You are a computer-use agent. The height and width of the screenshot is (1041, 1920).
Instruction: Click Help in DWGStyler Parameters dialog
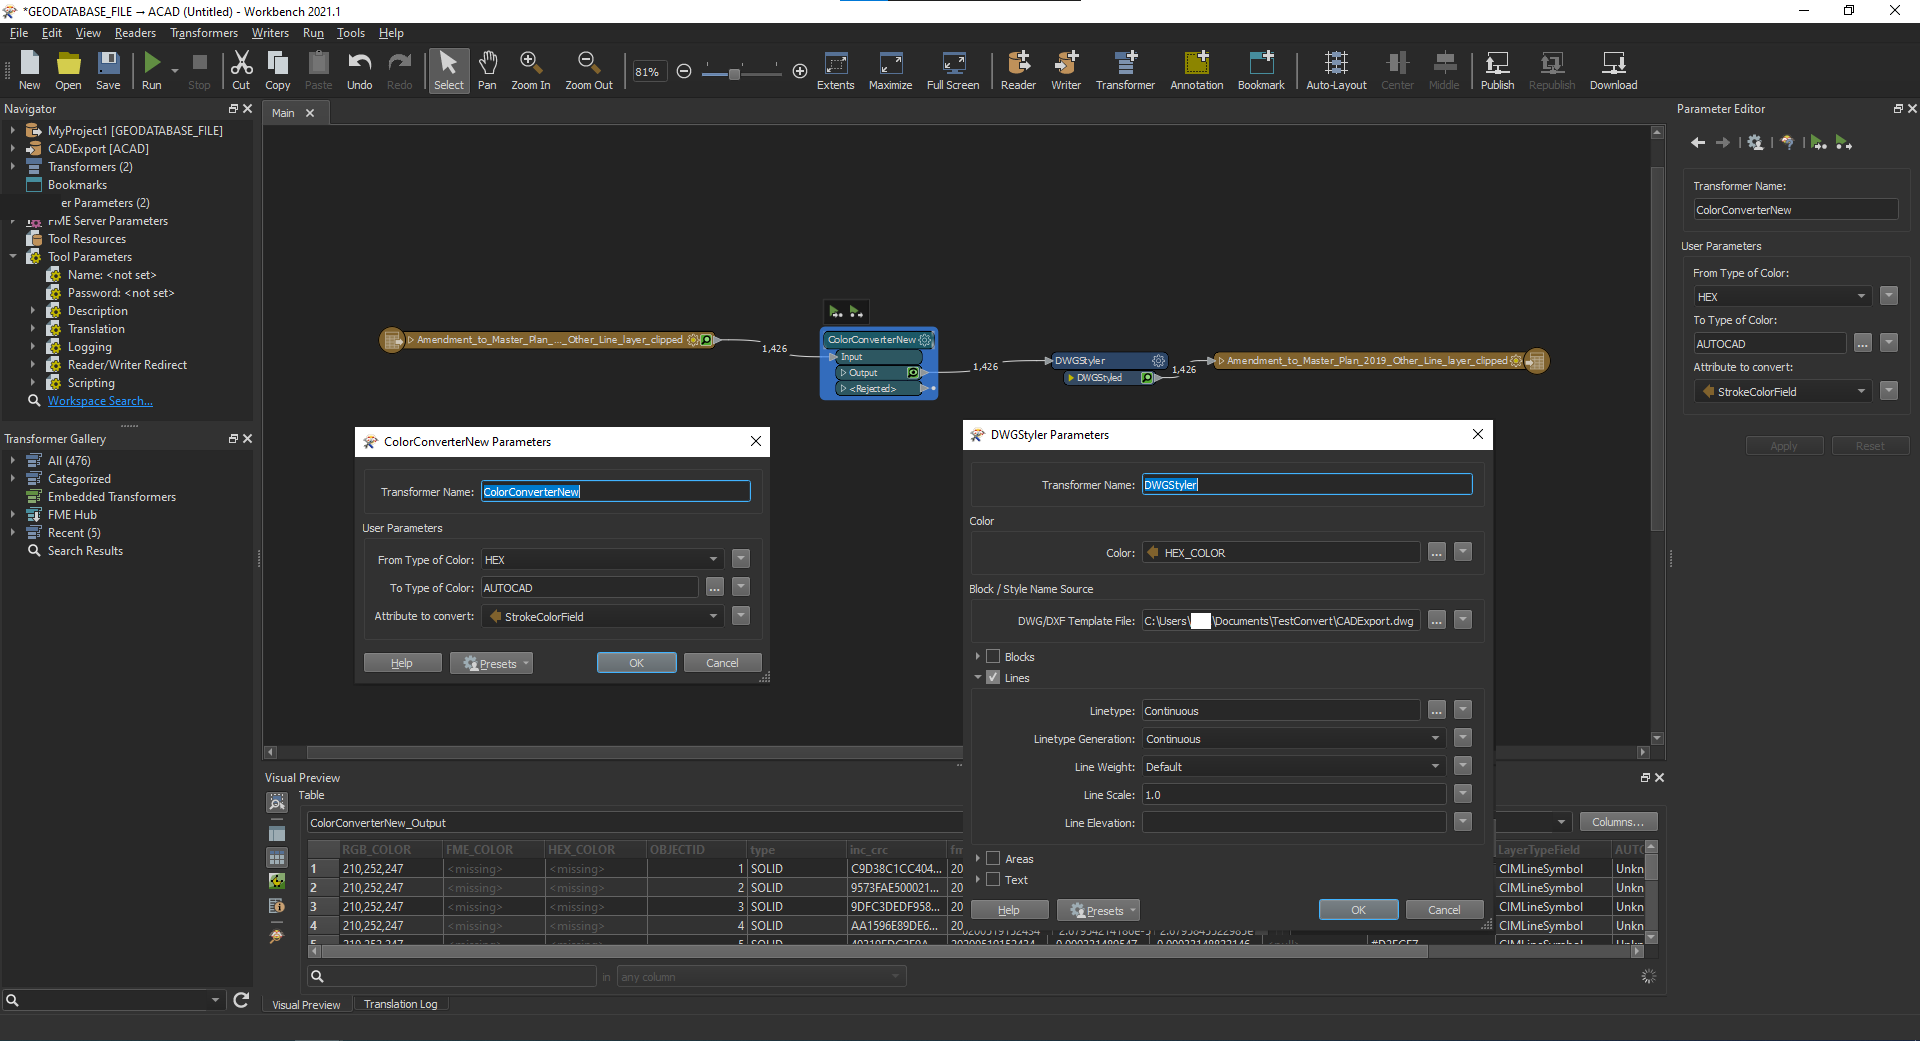coord(1009,910)
